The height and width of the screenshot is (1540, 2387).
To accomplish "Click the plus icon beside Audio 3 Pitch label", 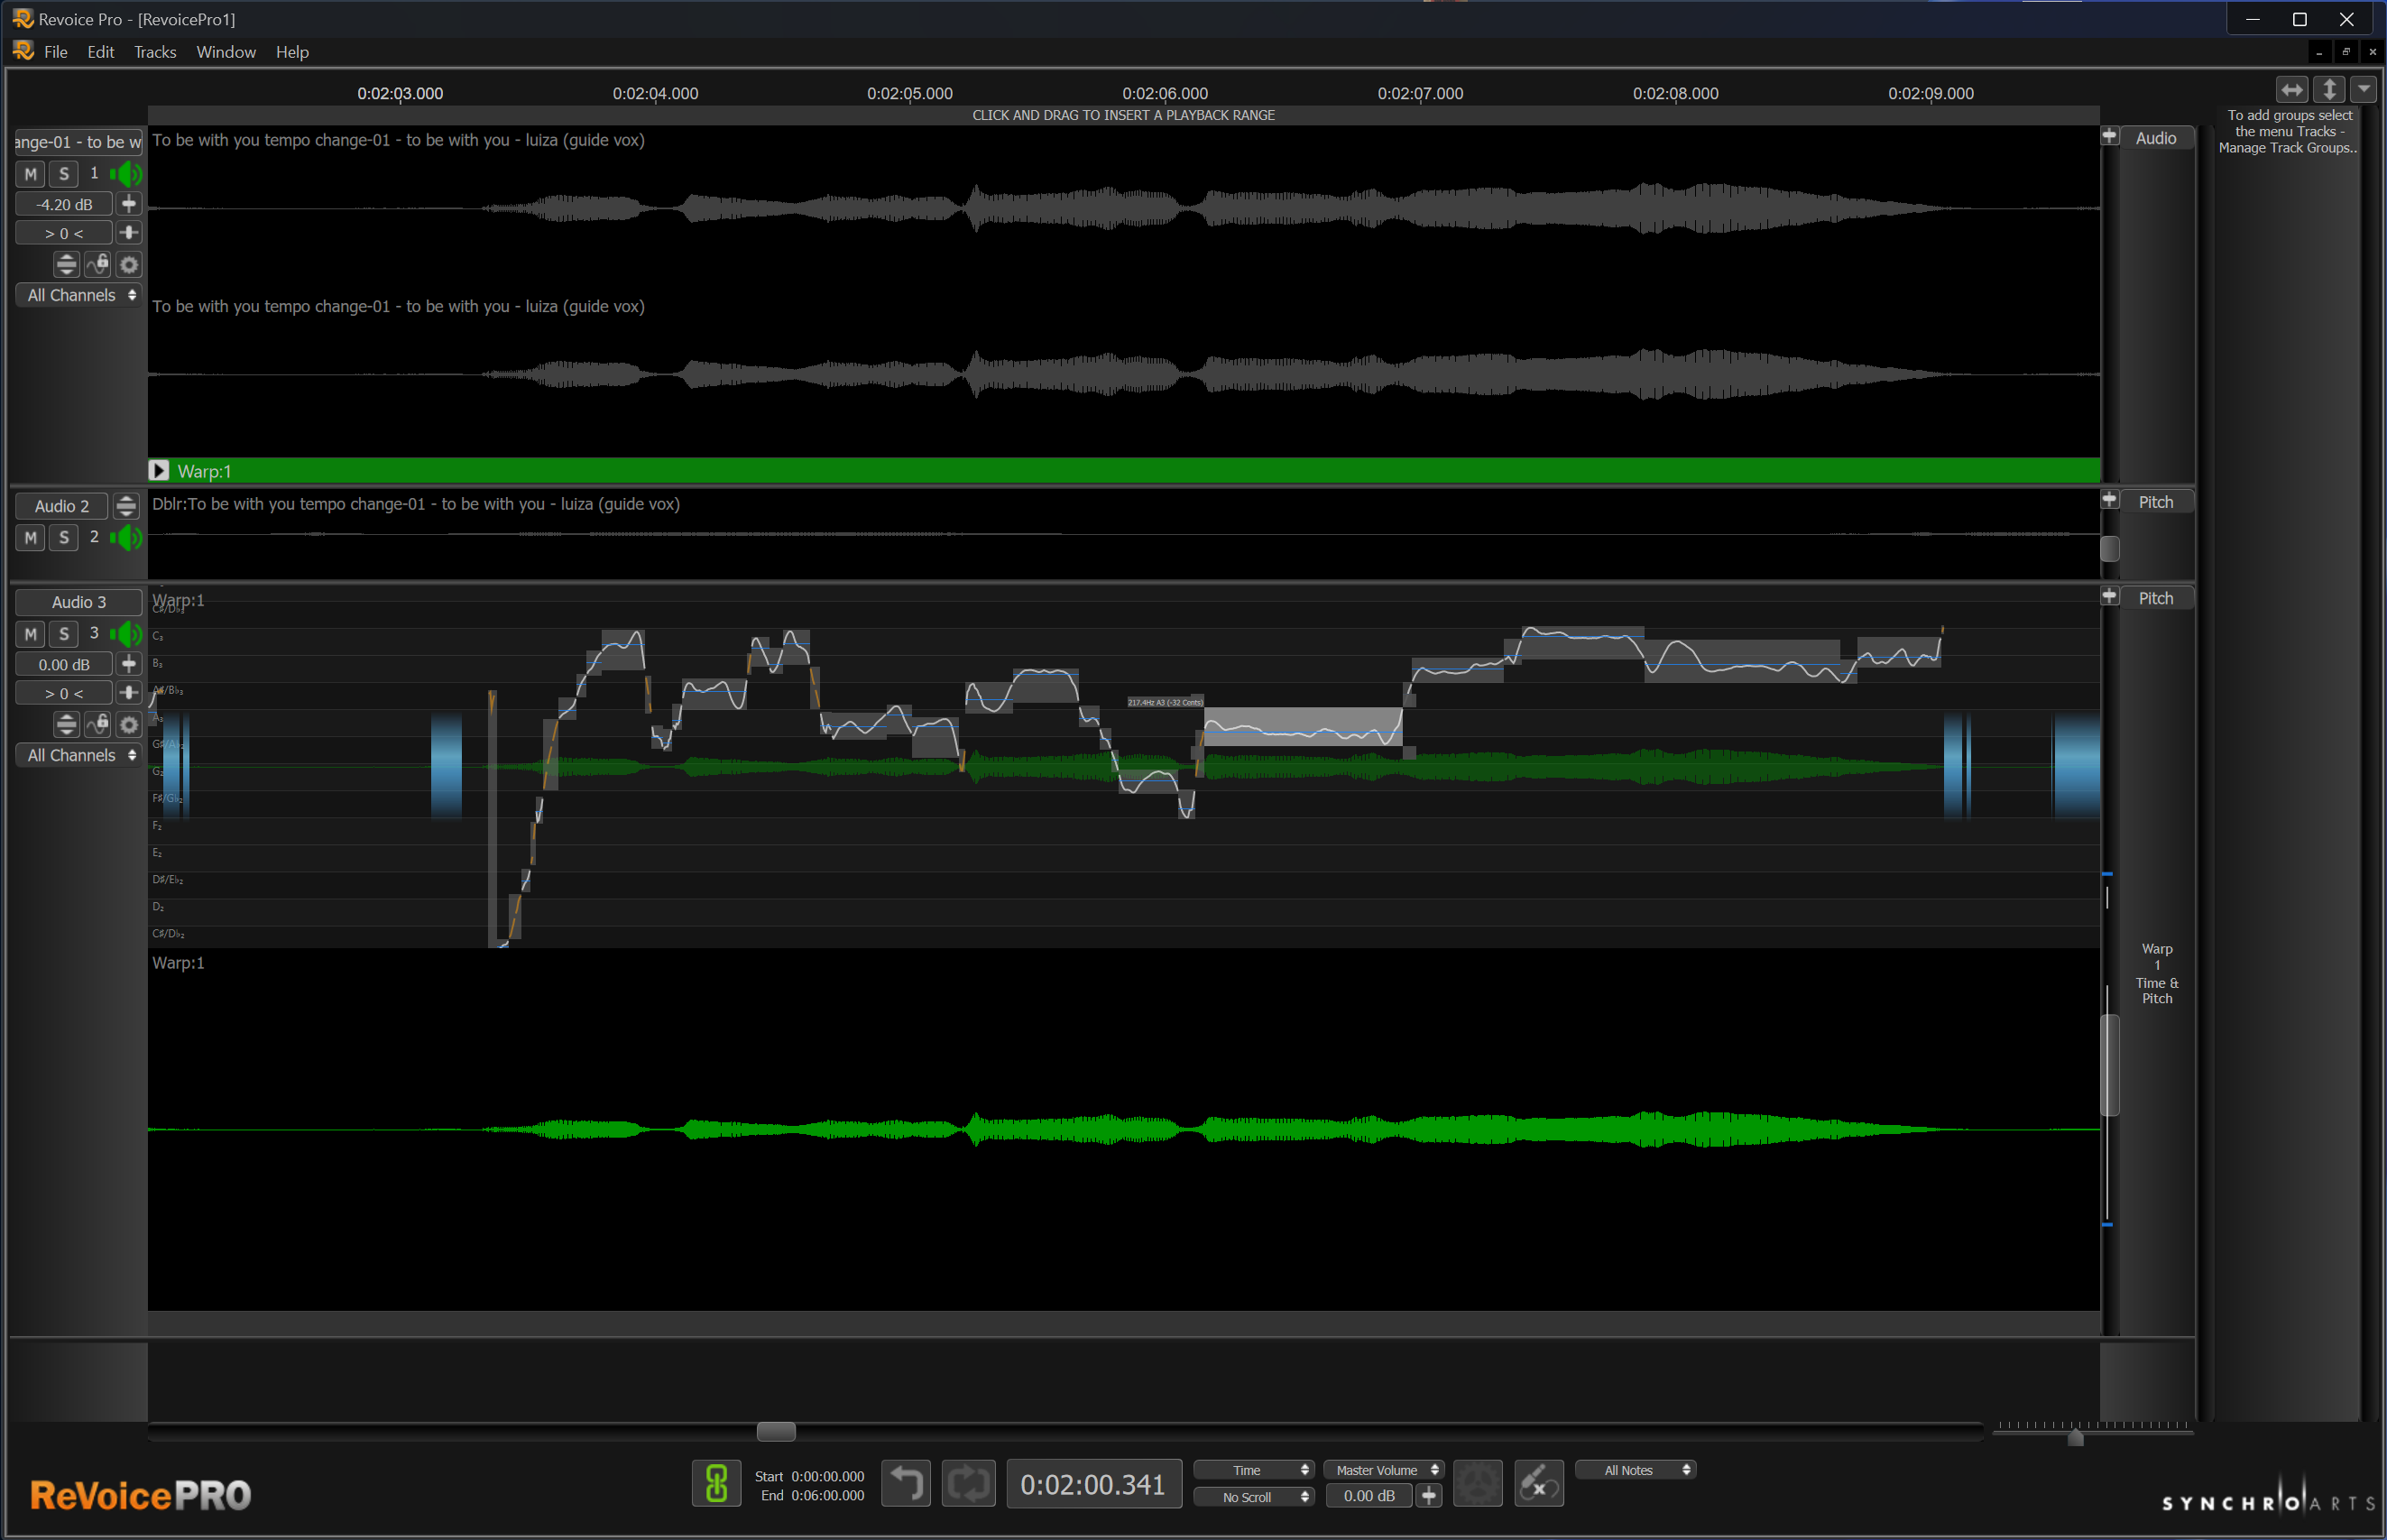I will 2109,596.
